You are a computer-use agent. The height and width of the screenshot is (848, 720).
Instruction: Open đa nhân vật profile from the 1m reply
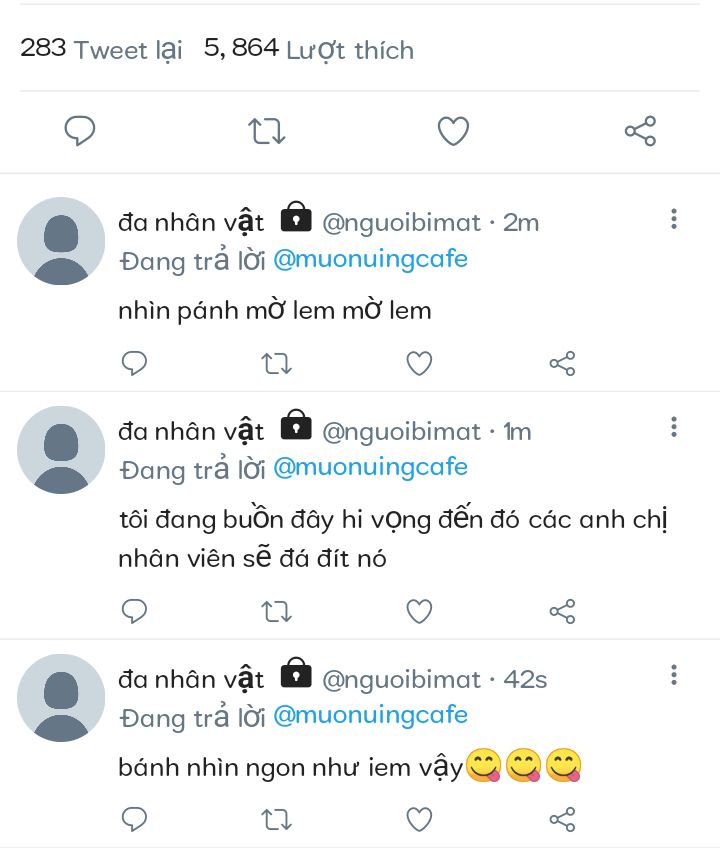(191, 431)
